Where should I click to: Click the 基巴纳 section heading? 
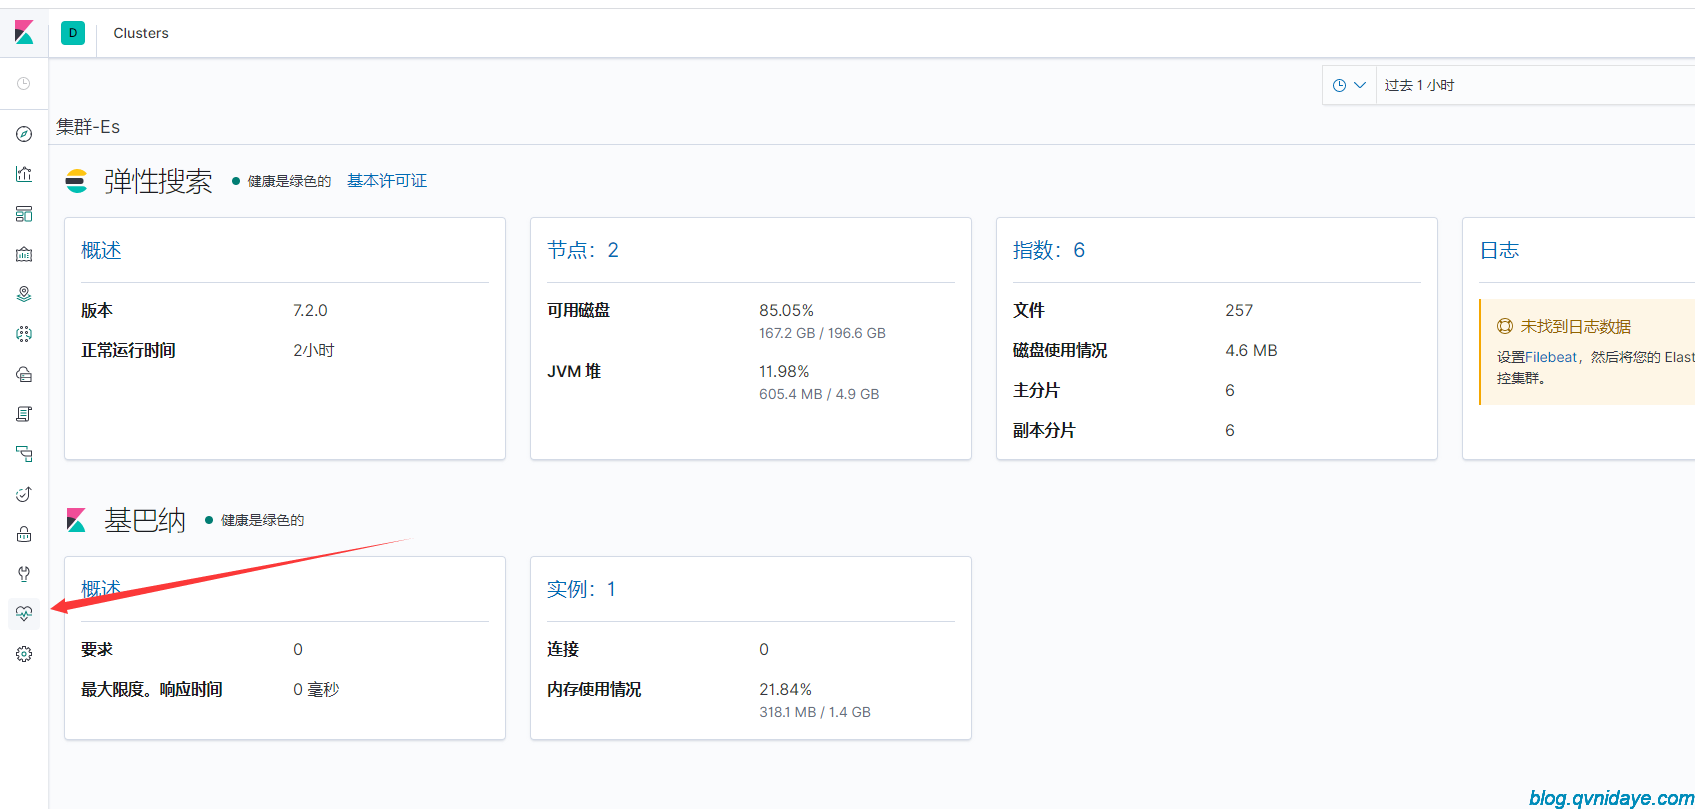pyautogui.click(x=145, y=520)
